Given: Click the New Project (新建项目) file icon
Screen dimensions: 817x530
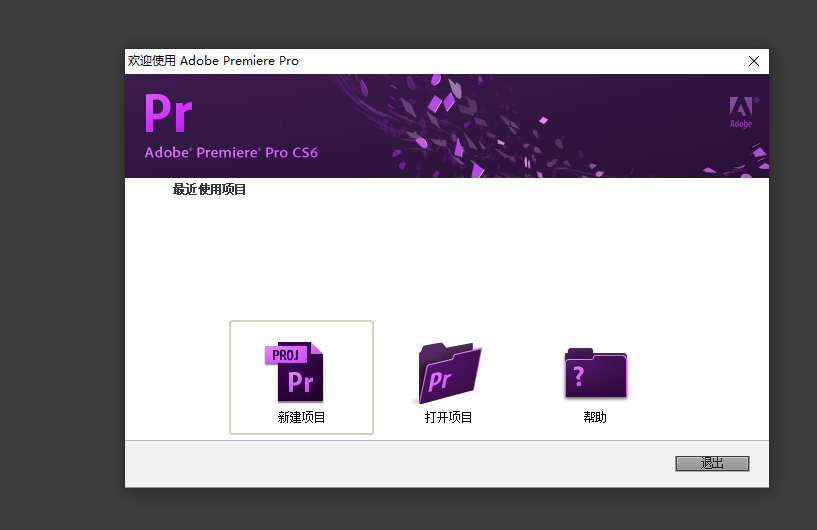Looking at the screenshot, I should [299, 372].
